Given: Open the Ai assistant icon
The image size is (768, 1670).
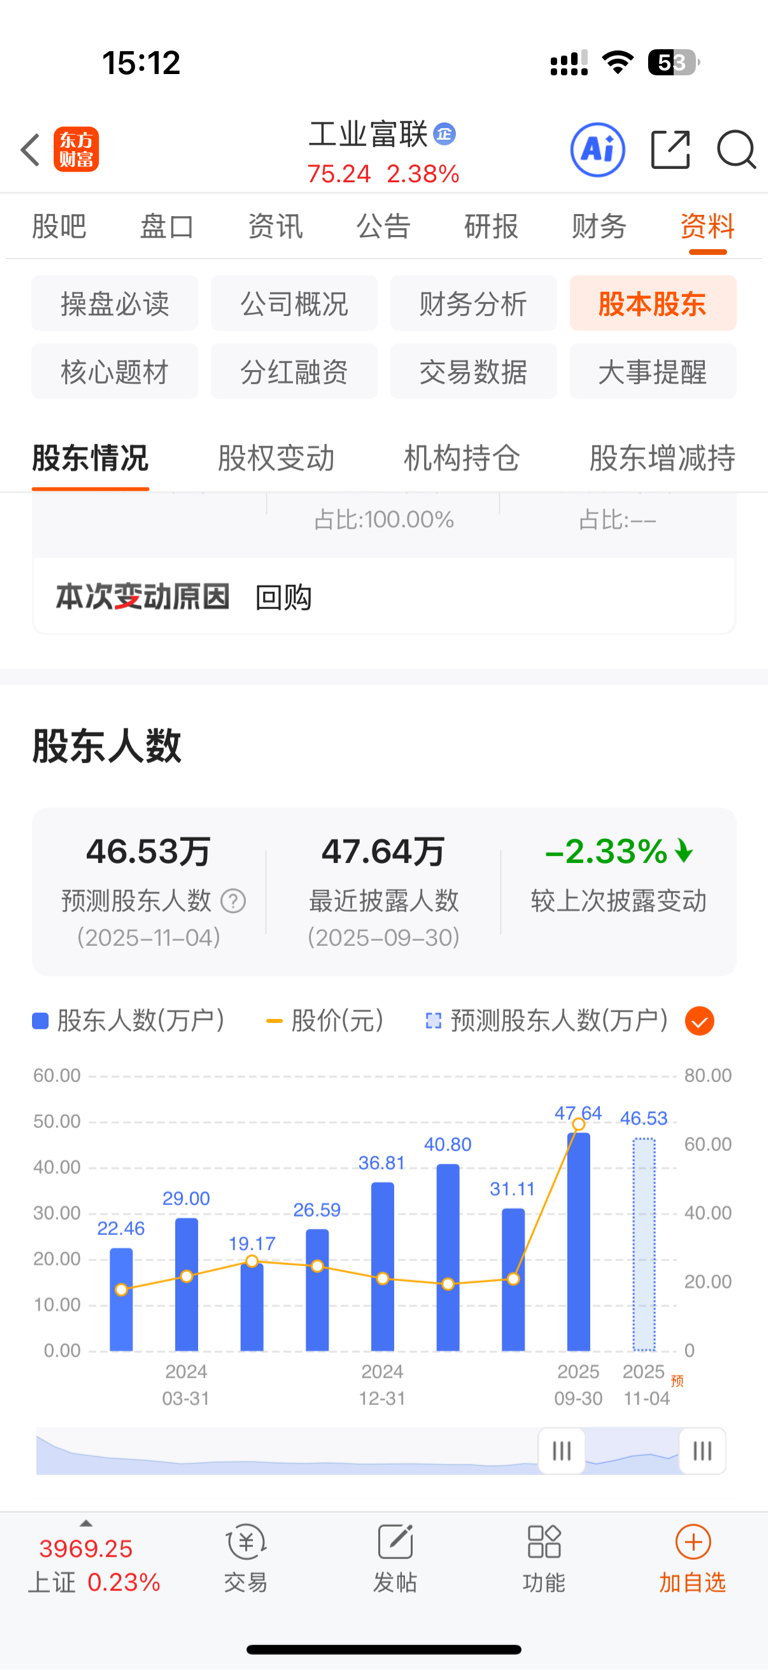Looking at the screenshot, I should tap(598, 150).
